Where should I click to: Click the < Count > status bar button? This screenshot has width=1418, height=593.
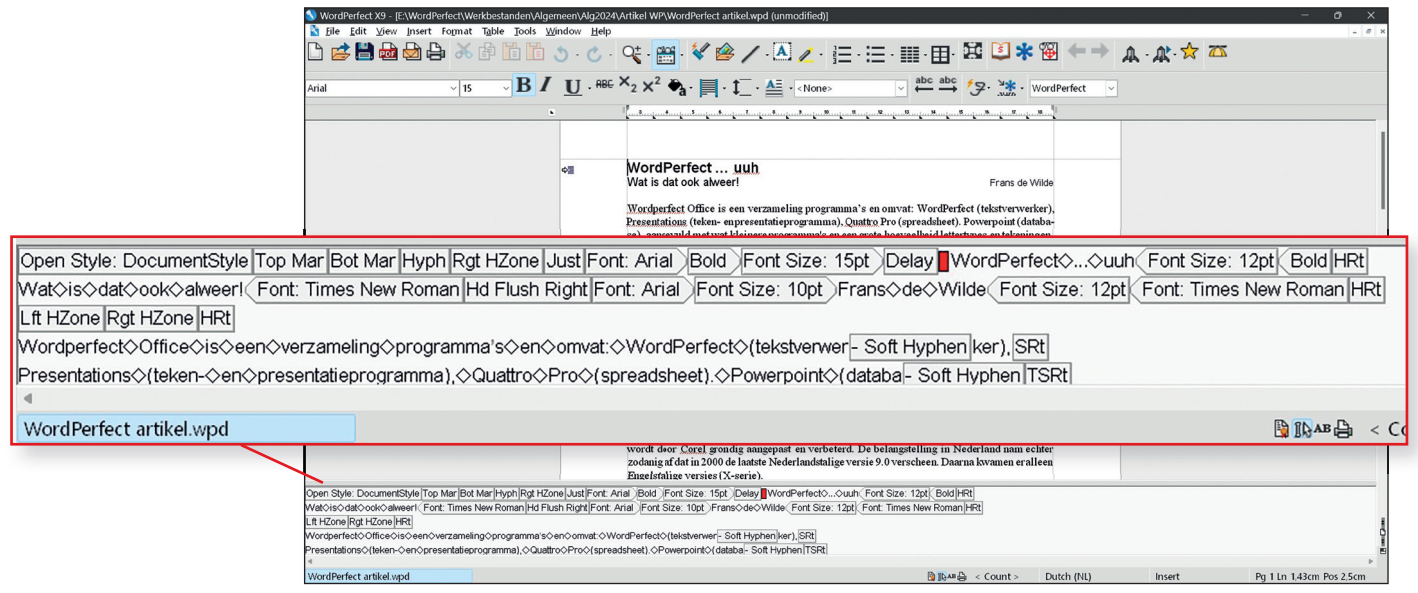(997, 577)
